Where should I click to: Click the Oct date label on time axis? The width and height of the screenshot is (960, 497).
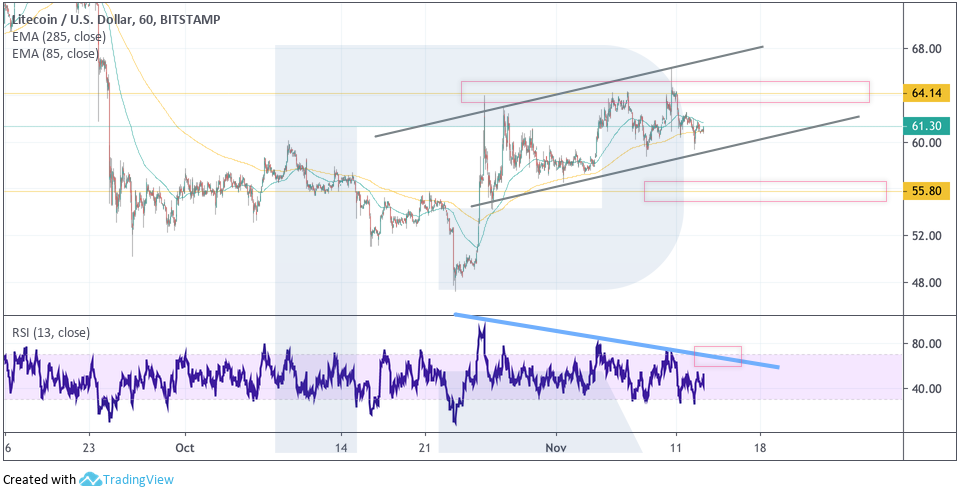(x=183, y=450)
